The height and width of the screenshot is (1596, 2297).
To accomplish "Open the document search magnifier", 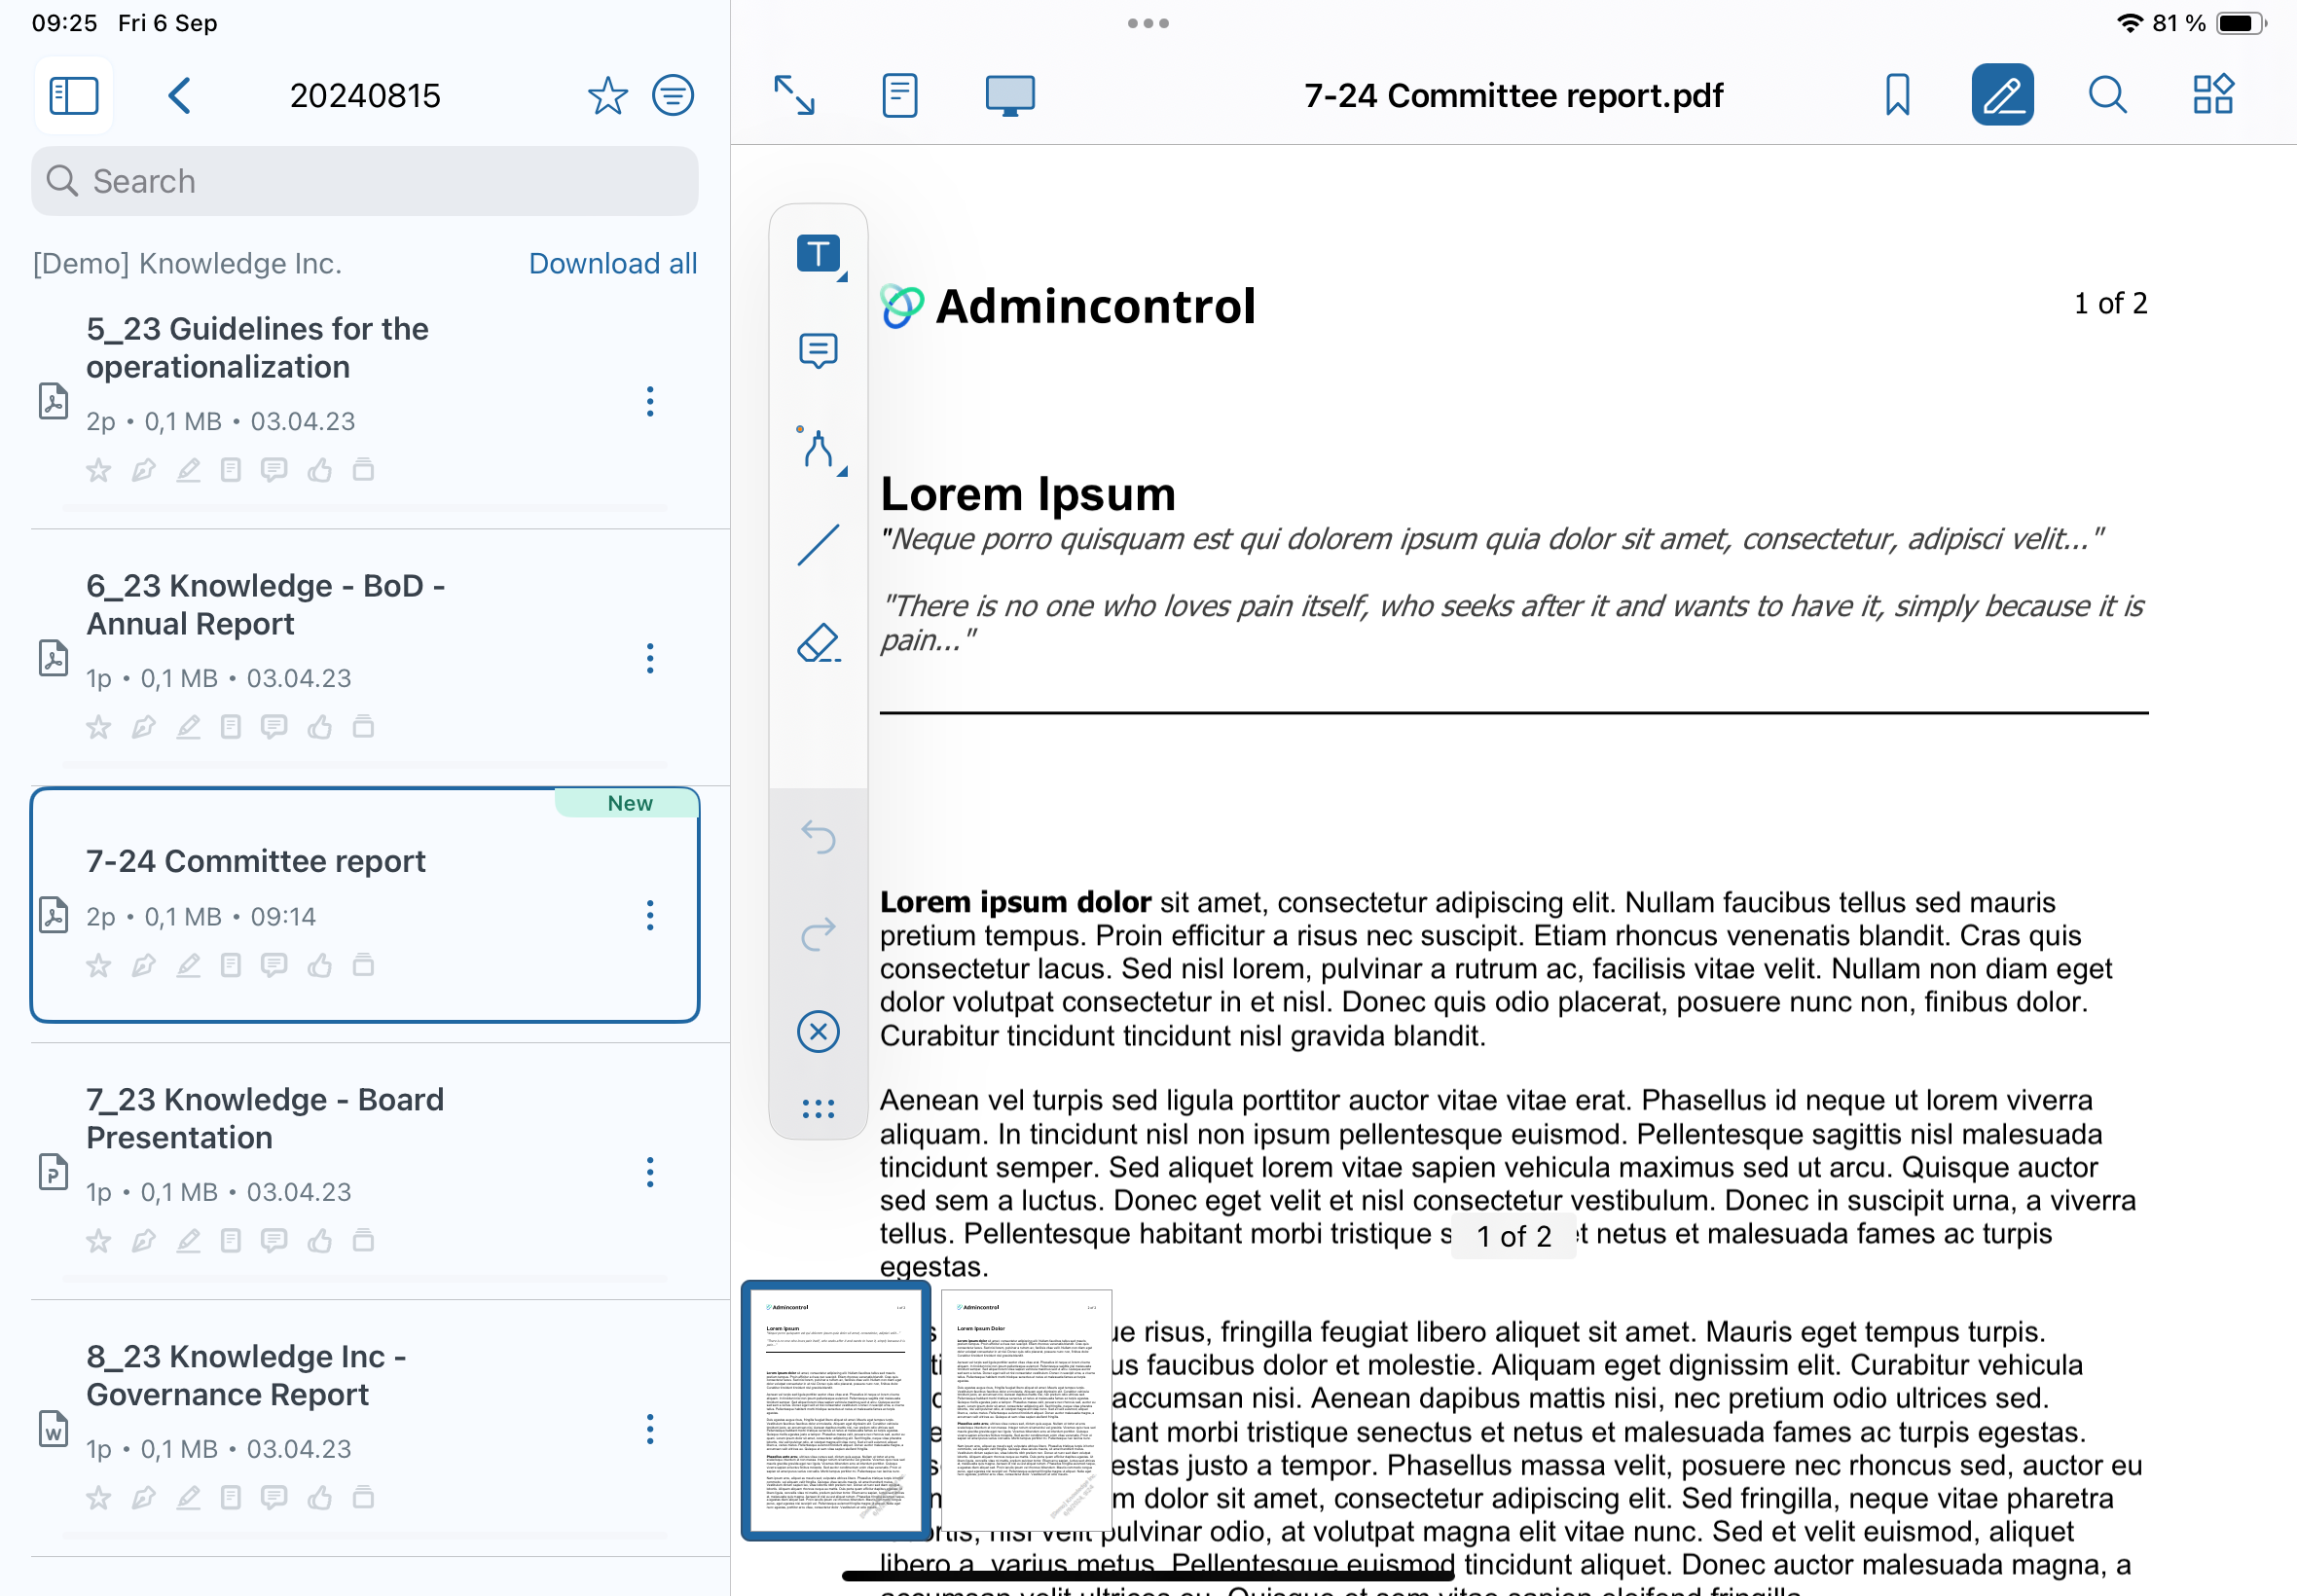I will pyautogui.click(x=2107, y=96).
